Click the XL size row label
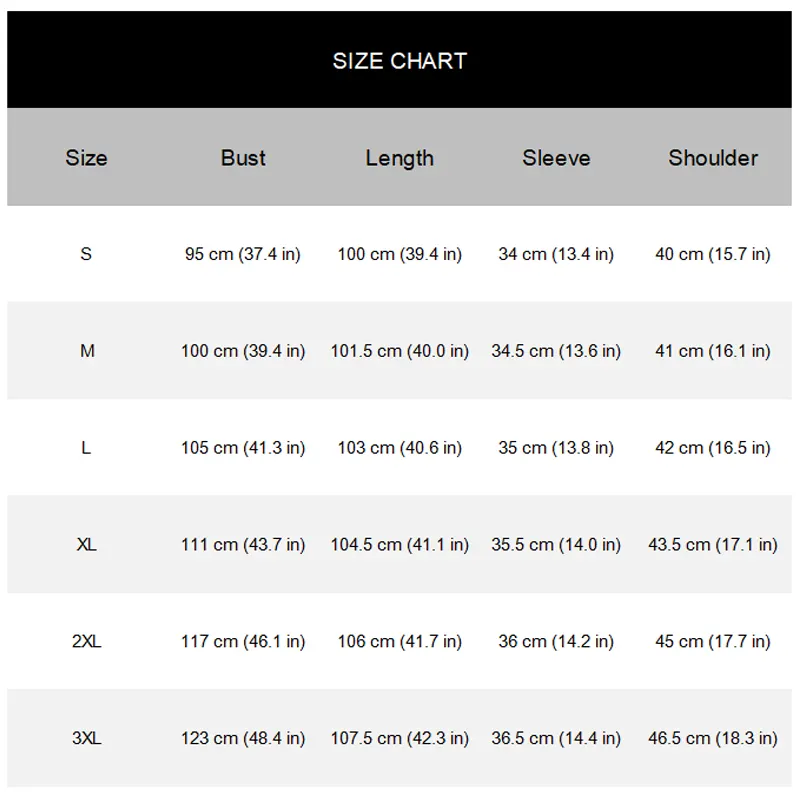The height and width of the screenshot is (800, 800). pyautogui.click(x=86, y=544)
